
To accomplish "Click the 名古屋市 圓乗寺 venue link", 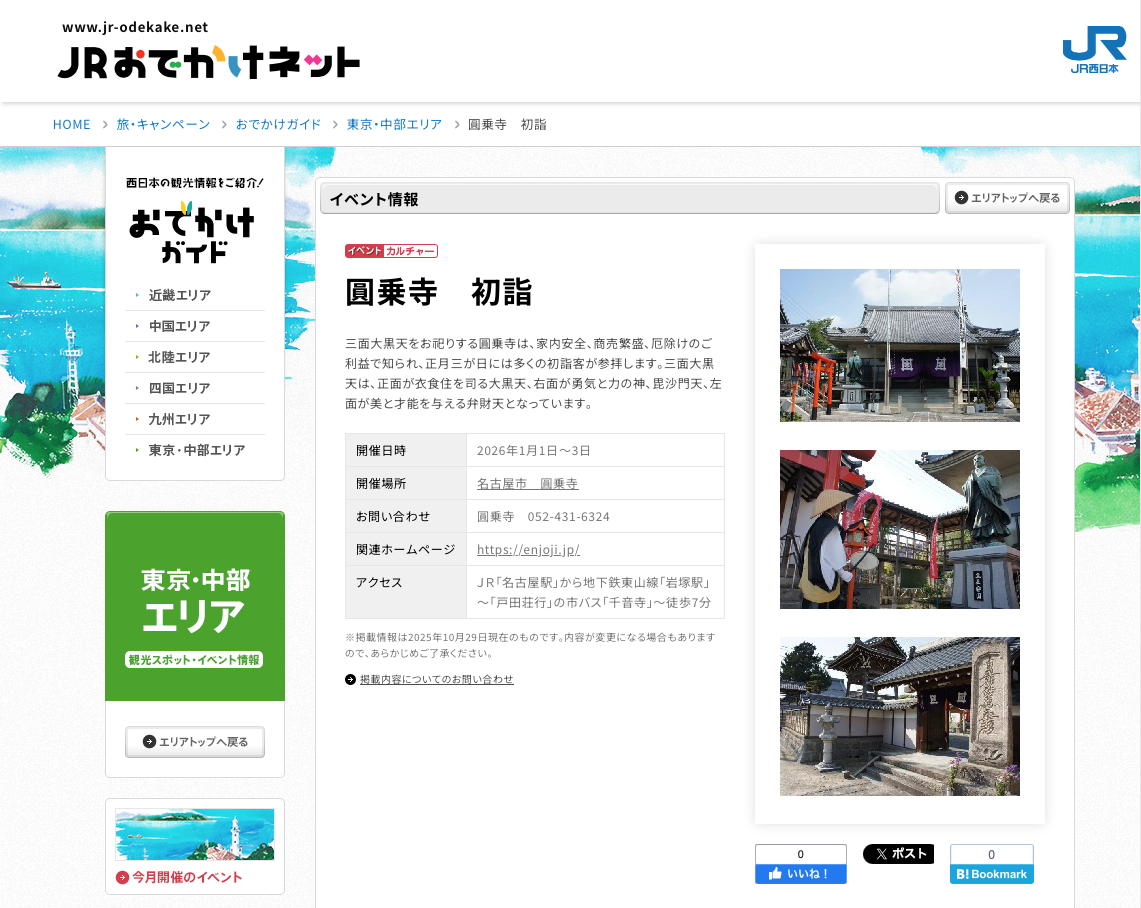I will (x=527, y=483).
